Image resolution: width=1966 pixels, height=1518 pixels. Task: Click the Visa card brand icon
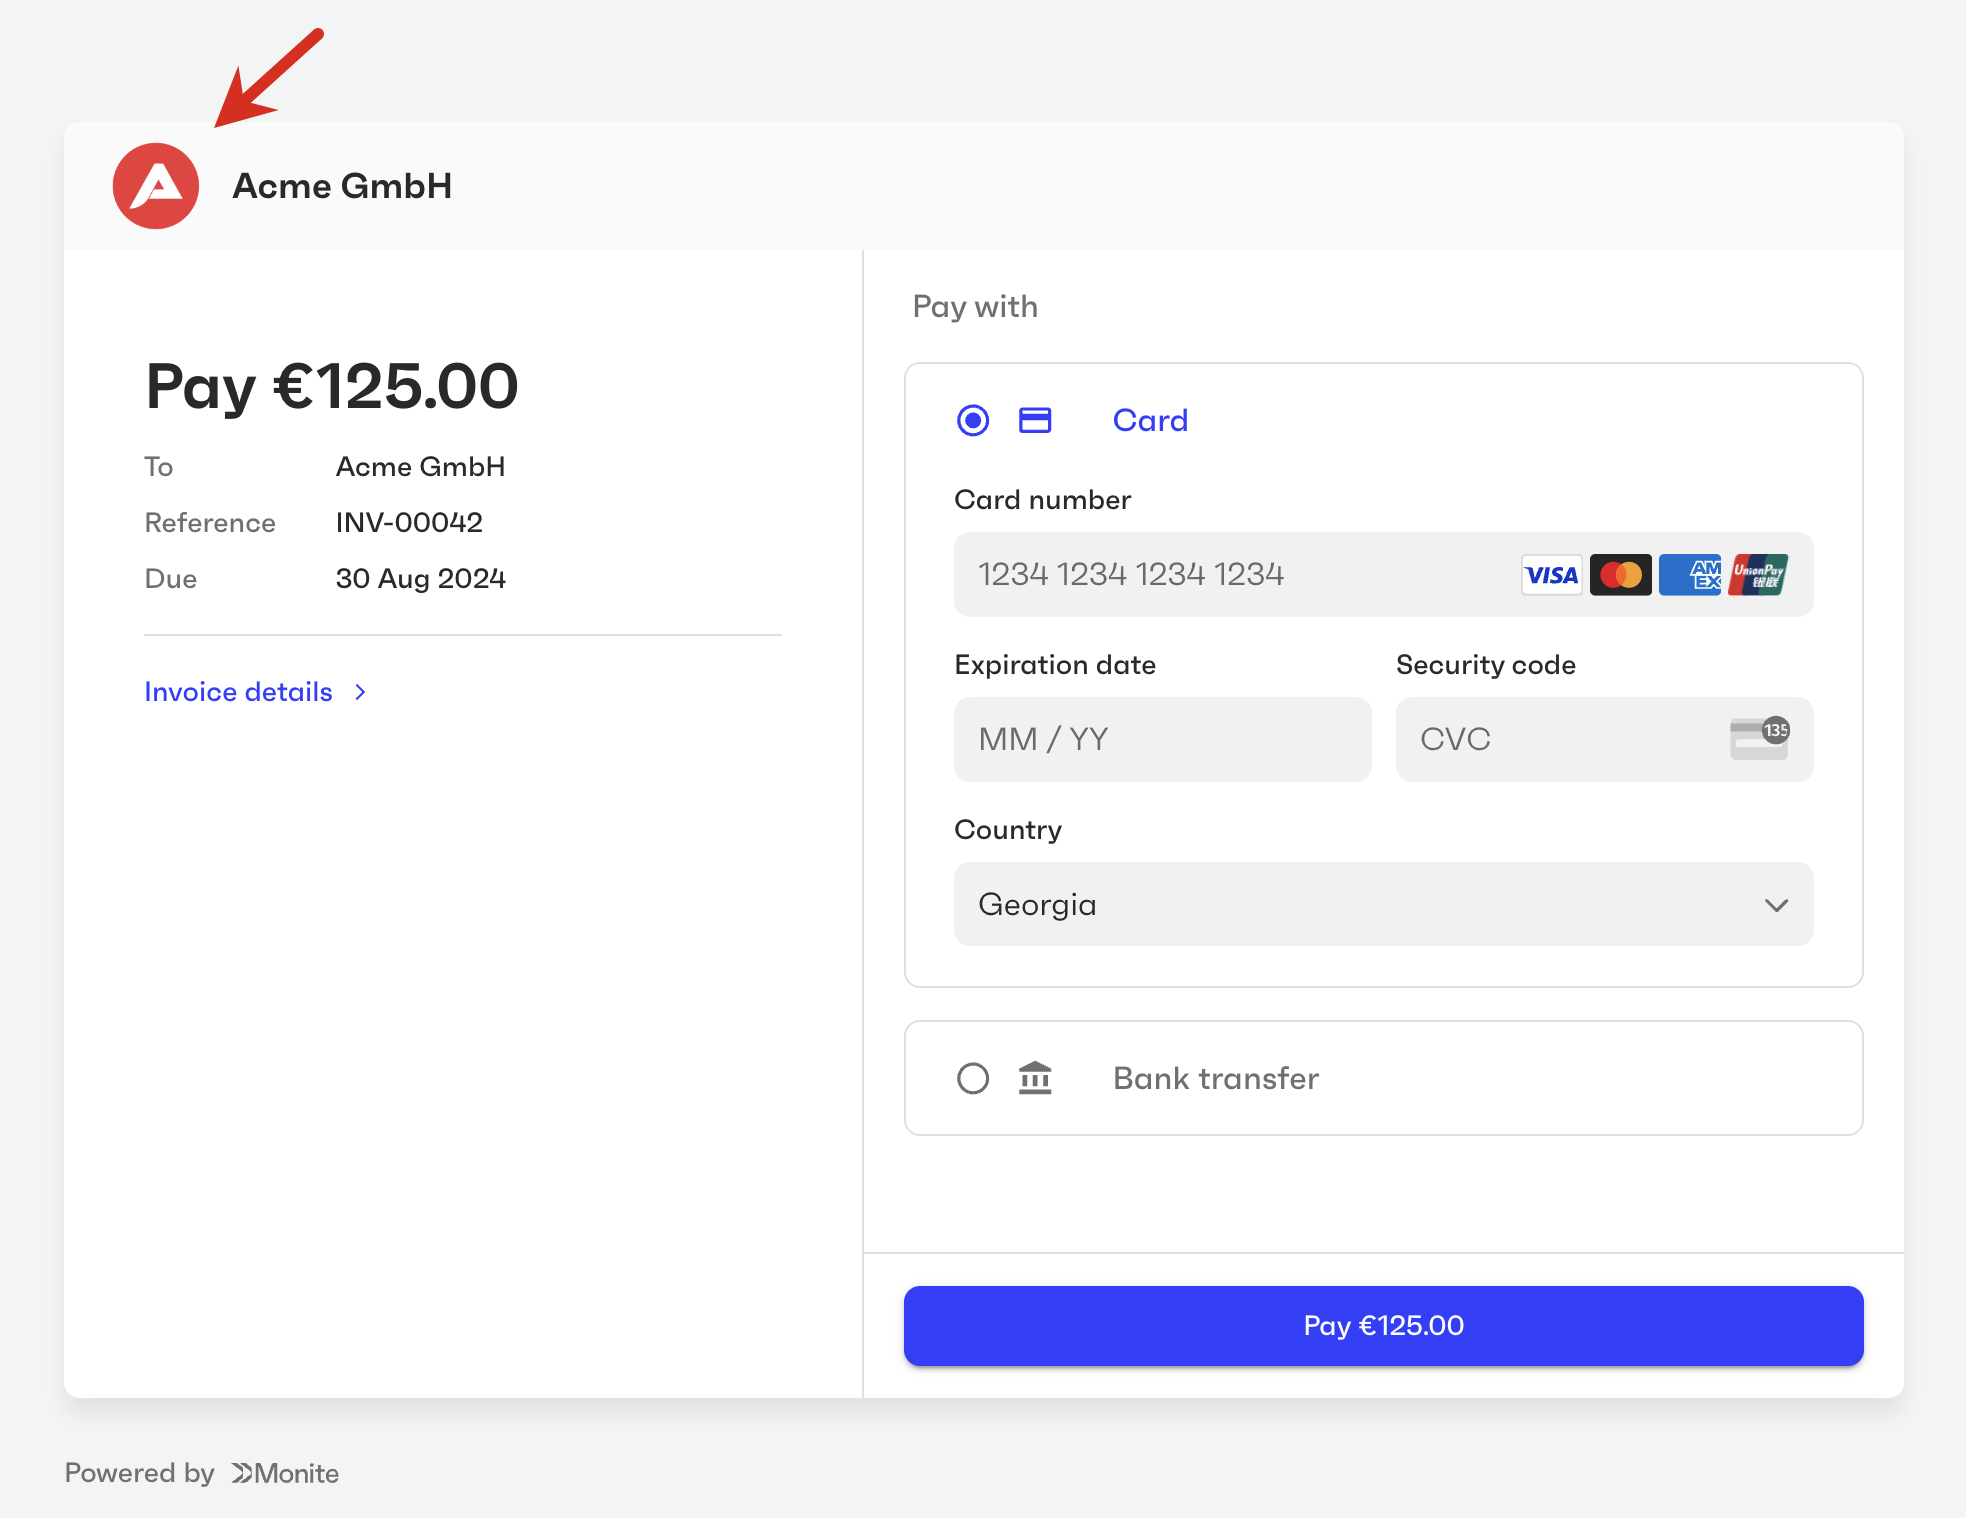coord(1551,575)
